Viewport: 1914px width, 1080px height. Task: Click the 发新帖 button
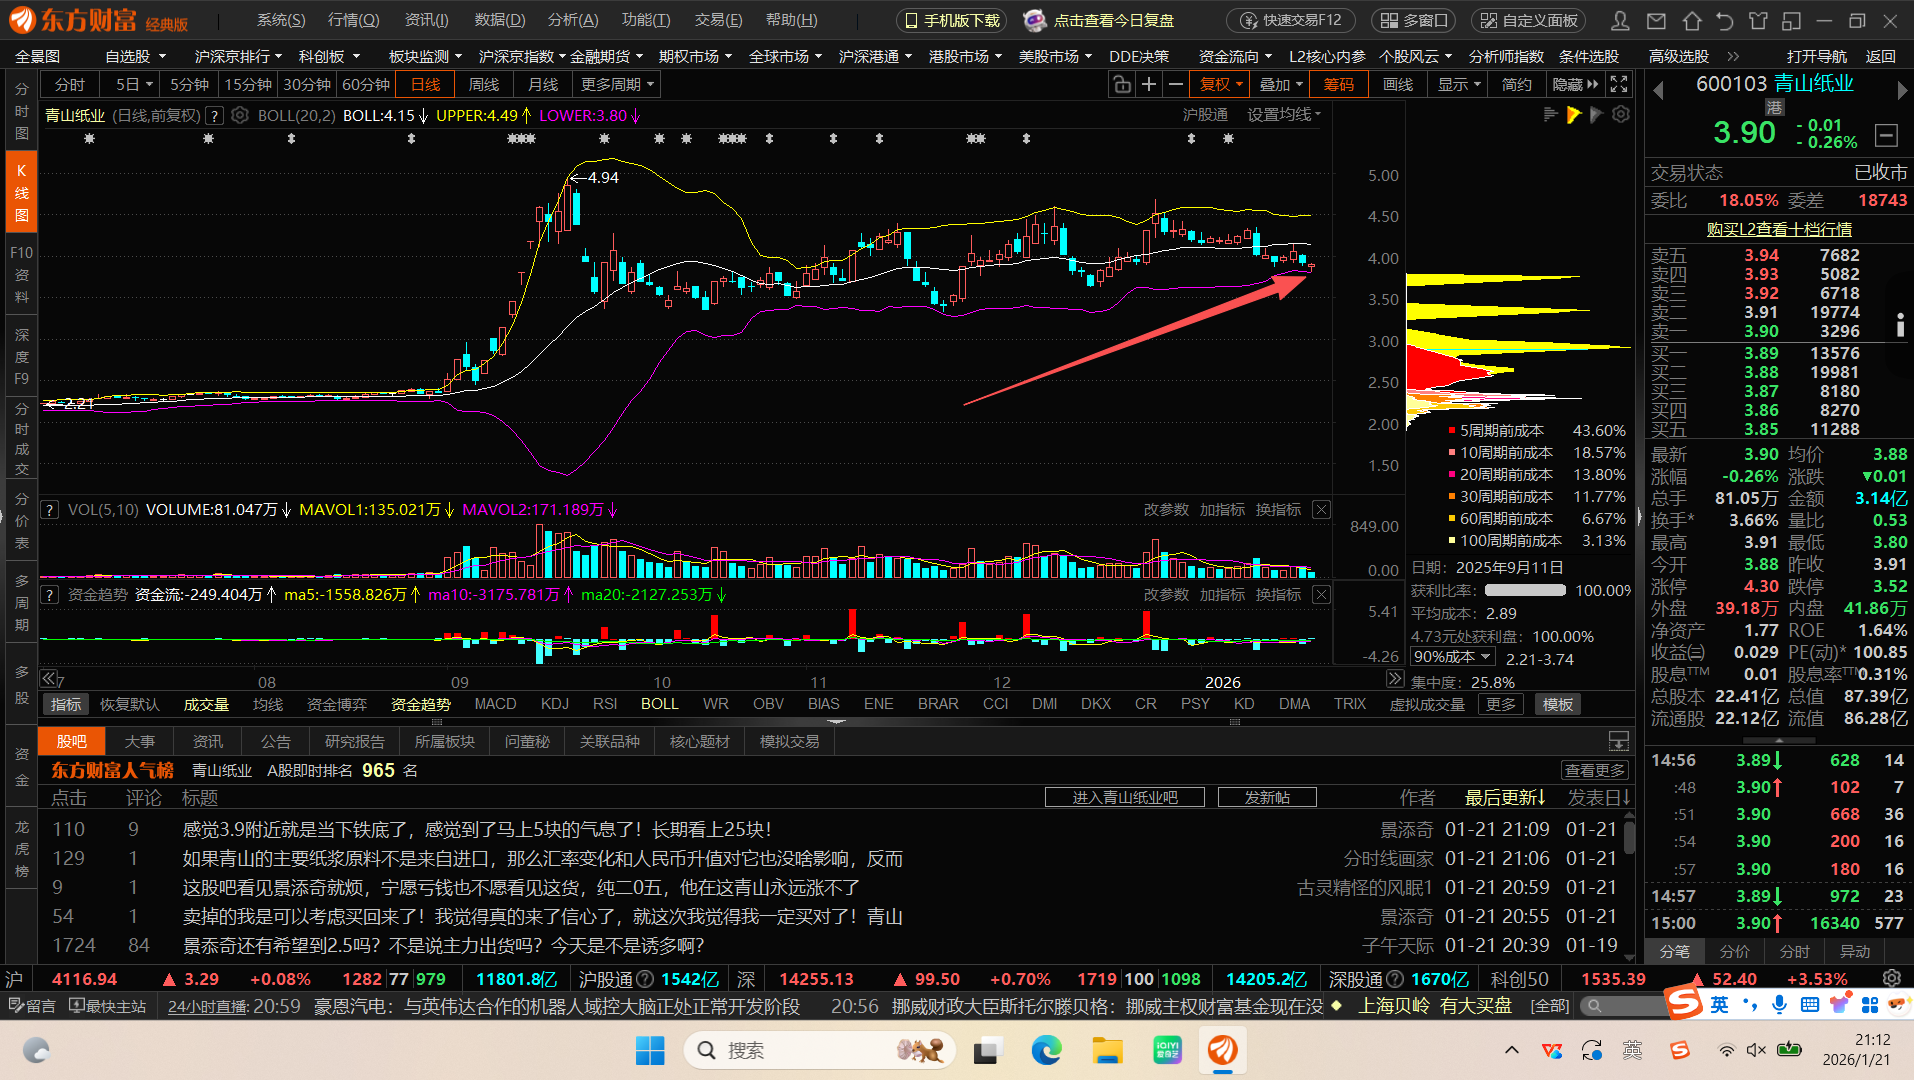1267,797
